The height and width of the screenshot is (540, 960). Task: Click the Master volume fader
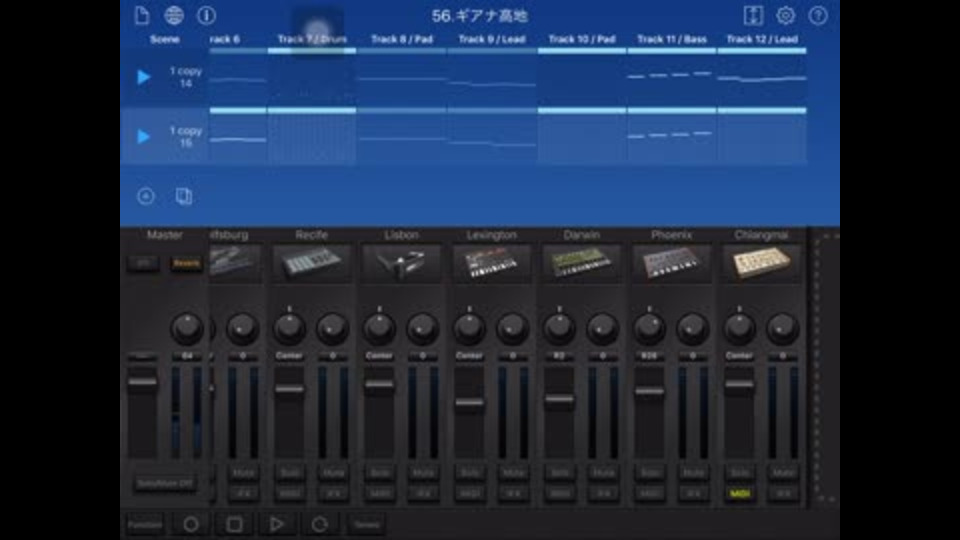(142, 382)
